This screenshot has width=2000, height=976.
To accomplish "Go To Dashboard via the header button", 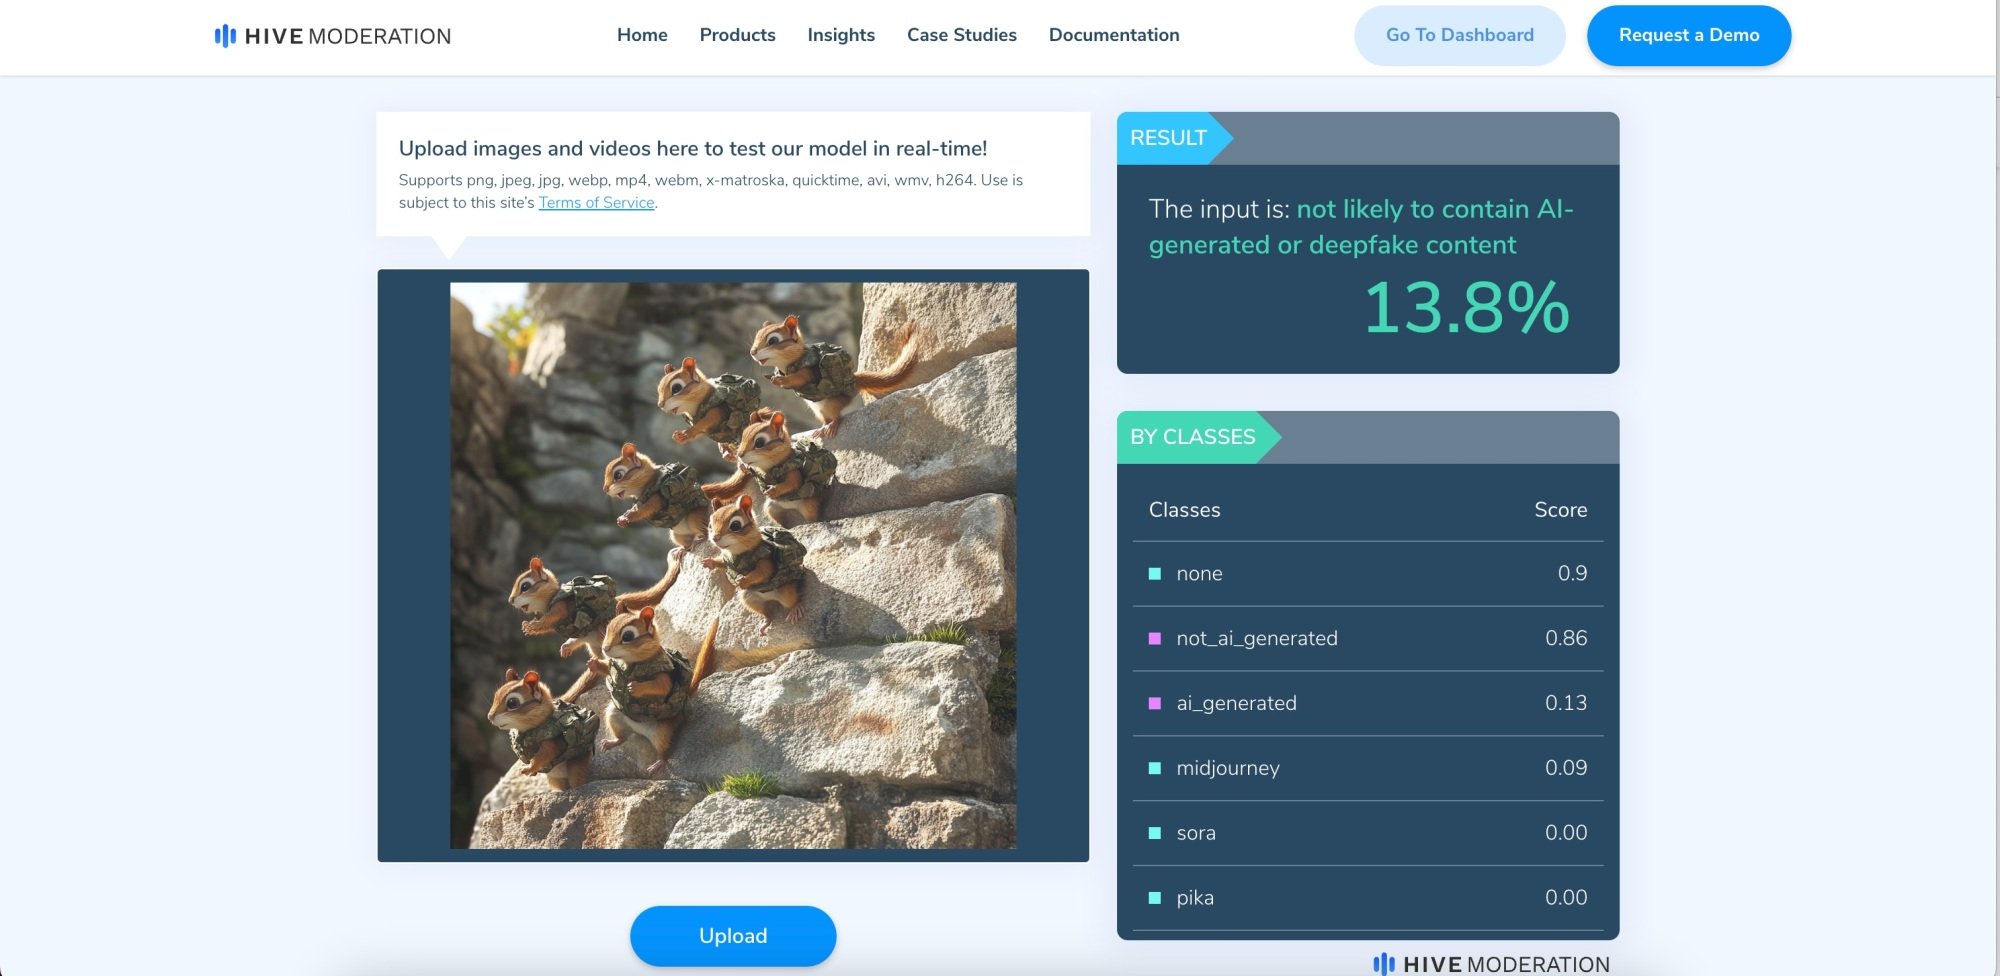I will pos(1459,35).
